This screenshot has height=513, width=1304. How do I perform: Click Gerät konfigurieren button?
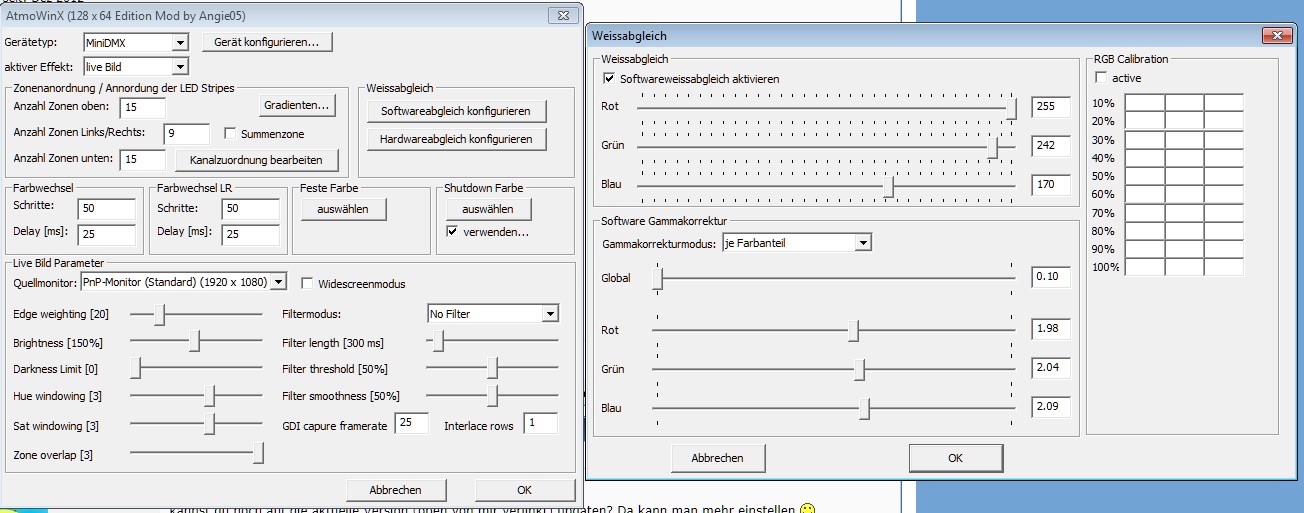267,42
